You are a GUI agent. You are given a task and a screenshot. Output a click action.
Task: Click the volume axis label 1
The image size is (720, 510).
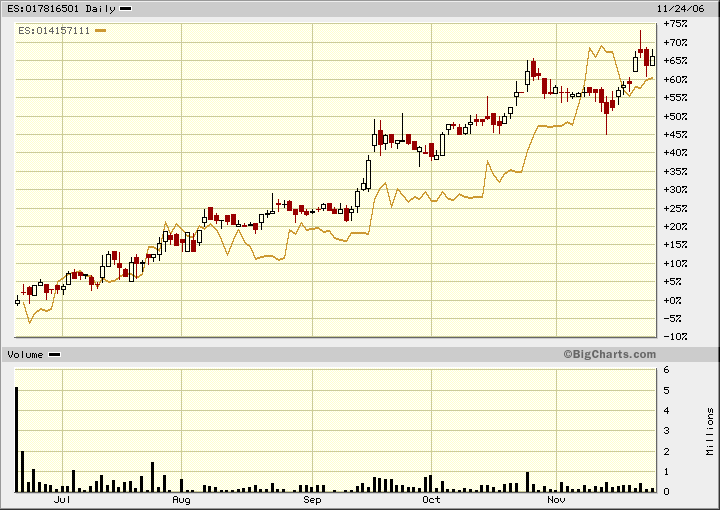click(666, 471)
